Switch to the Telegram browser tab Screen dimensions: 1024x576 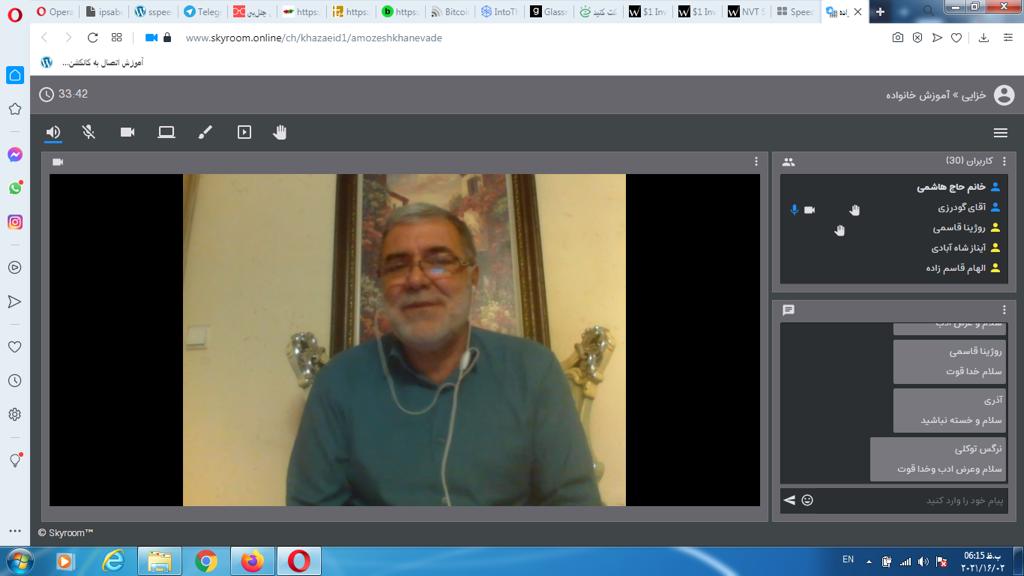203,12
